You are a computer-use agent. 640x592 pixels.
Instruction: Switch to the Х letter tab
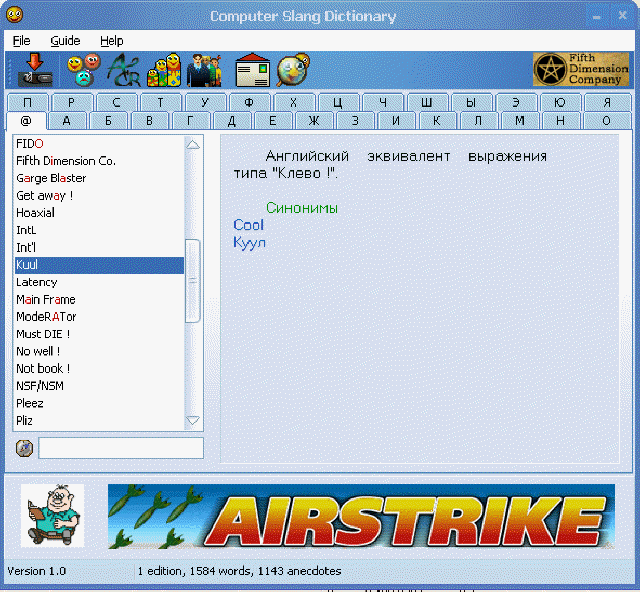coord(294,102)
